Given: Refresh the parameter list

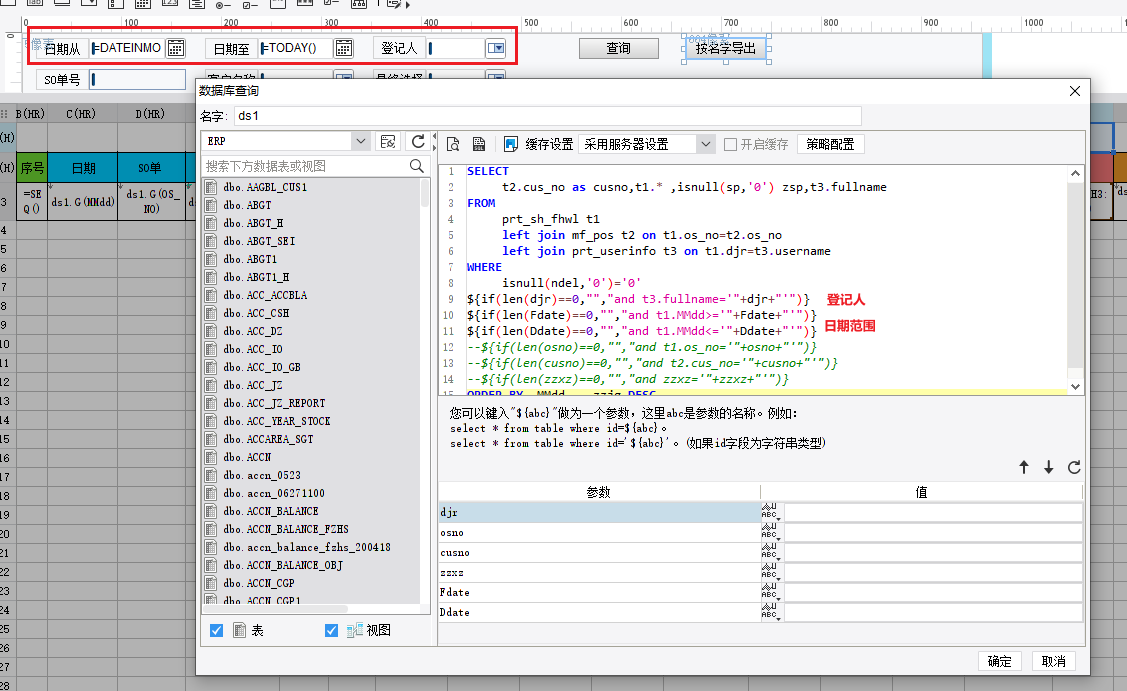Looking at the screenshot, I should [x=1074, y=467].
